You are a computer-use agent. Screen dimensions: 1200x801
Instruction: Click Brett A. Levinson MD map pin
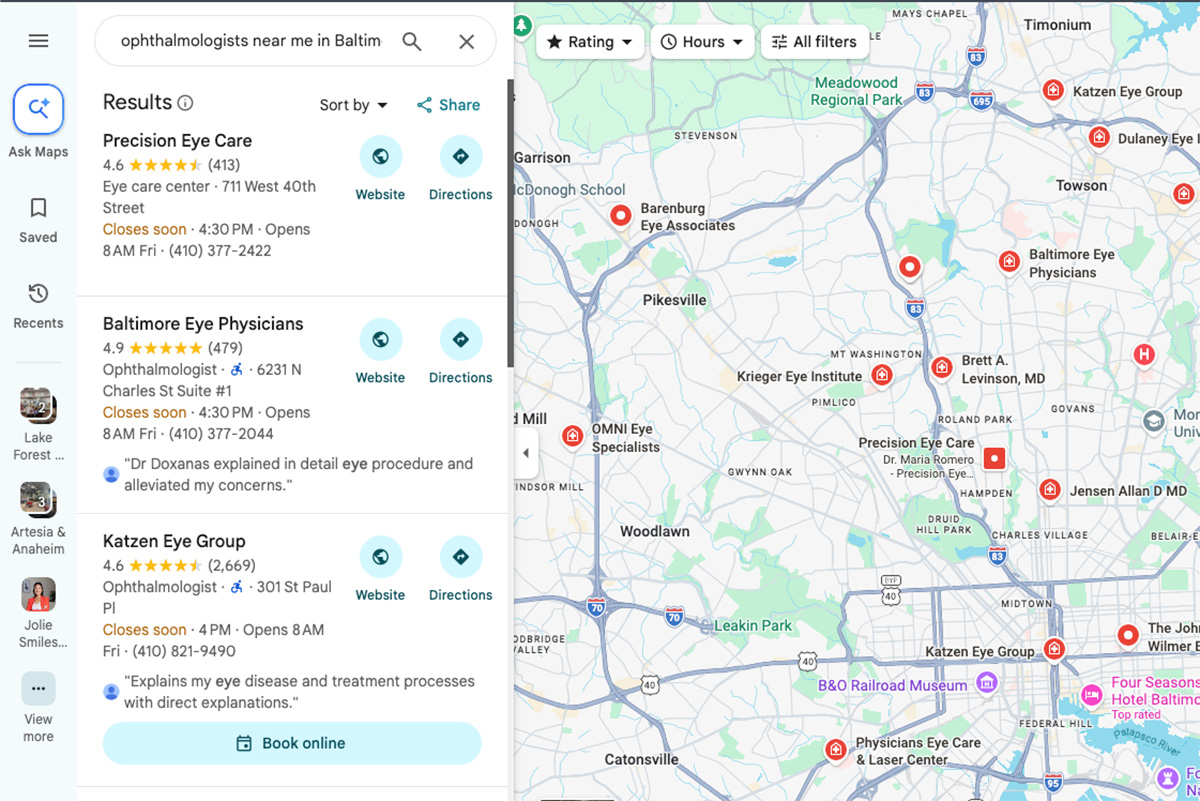pyautogui.click(x=941, y=367)
